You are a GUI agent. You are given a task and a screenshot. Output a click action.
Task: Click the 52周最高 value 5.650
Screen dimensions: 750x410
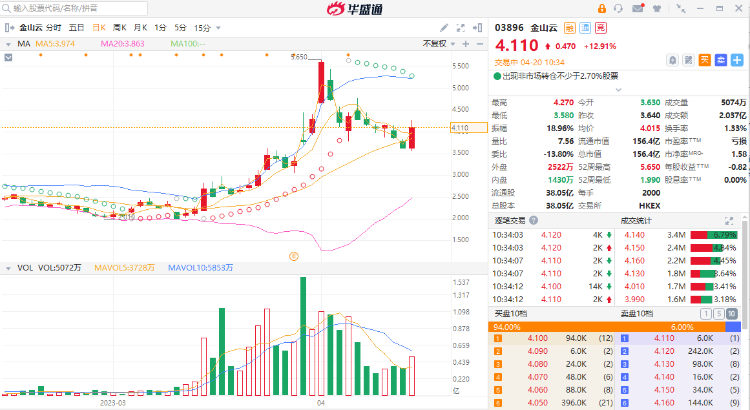[x=650, y=167]
